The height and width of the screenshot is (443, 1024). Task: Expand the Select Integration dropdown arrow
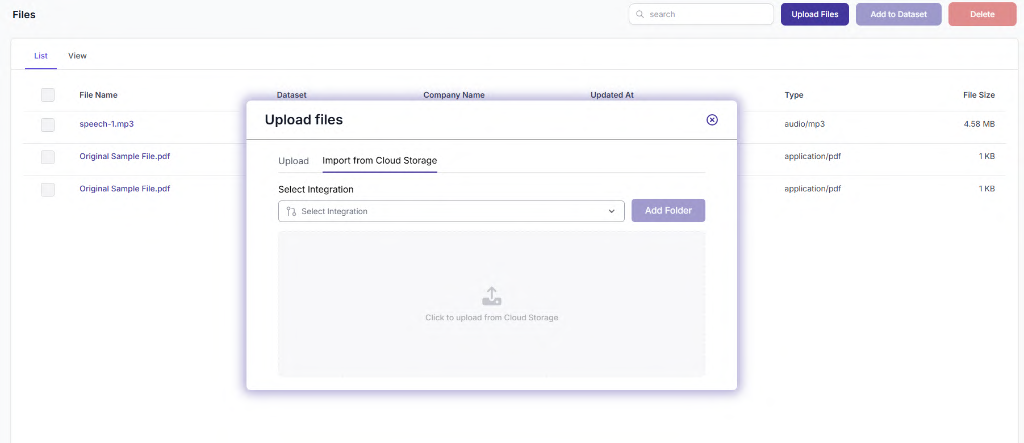coord(612,211)
